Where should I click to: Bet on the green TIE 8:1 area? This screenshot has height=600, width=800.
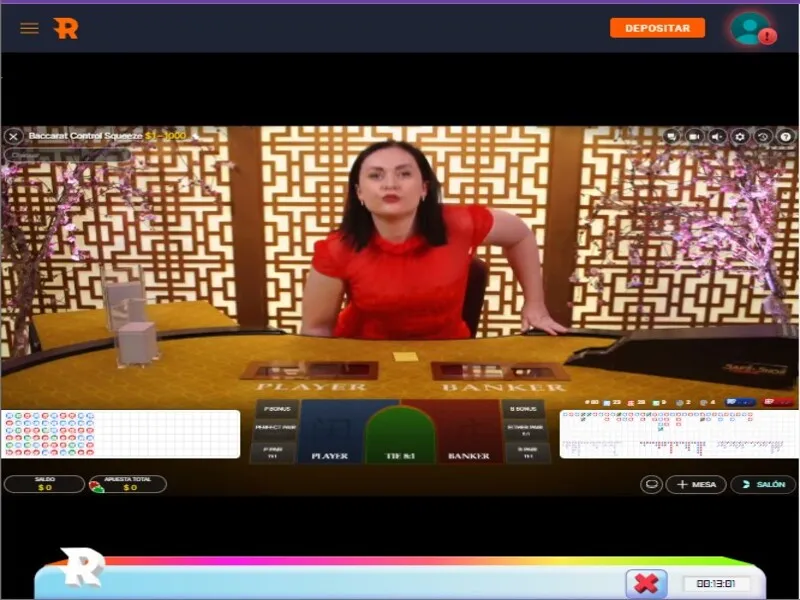click(401, 436)
